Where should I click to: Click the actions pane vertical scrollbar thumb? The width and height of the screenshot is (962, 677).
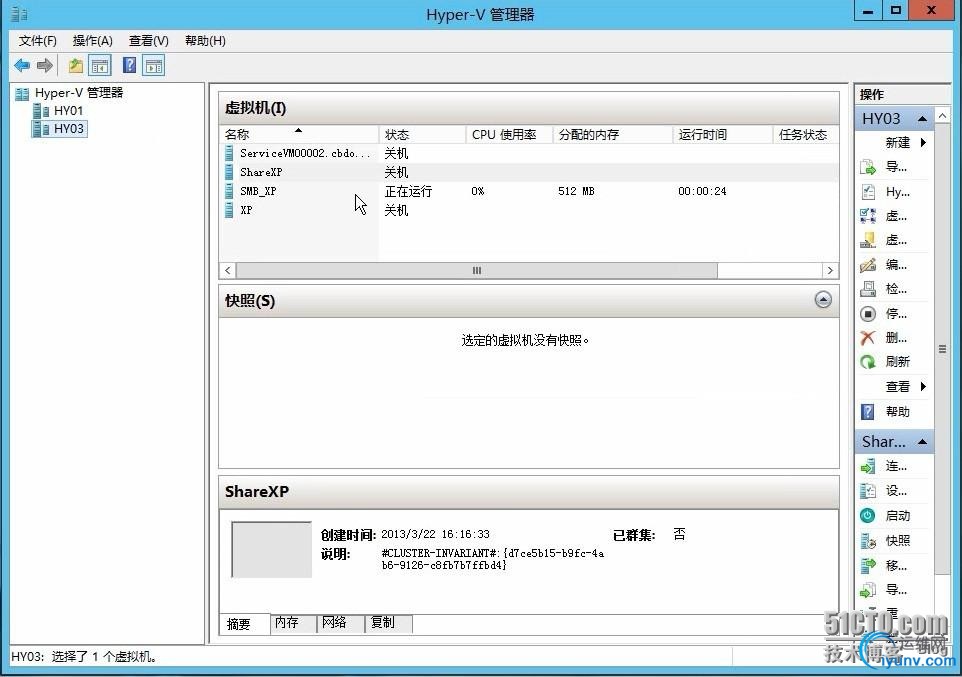(942, 349)
